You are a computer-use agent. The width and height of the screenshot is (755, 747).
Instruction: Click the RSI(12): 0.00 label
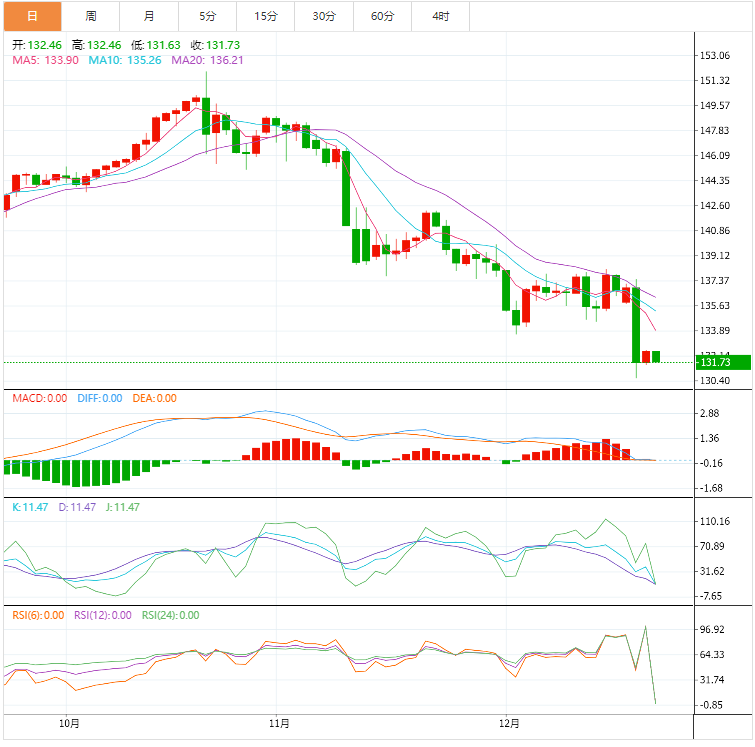(103, 616)
